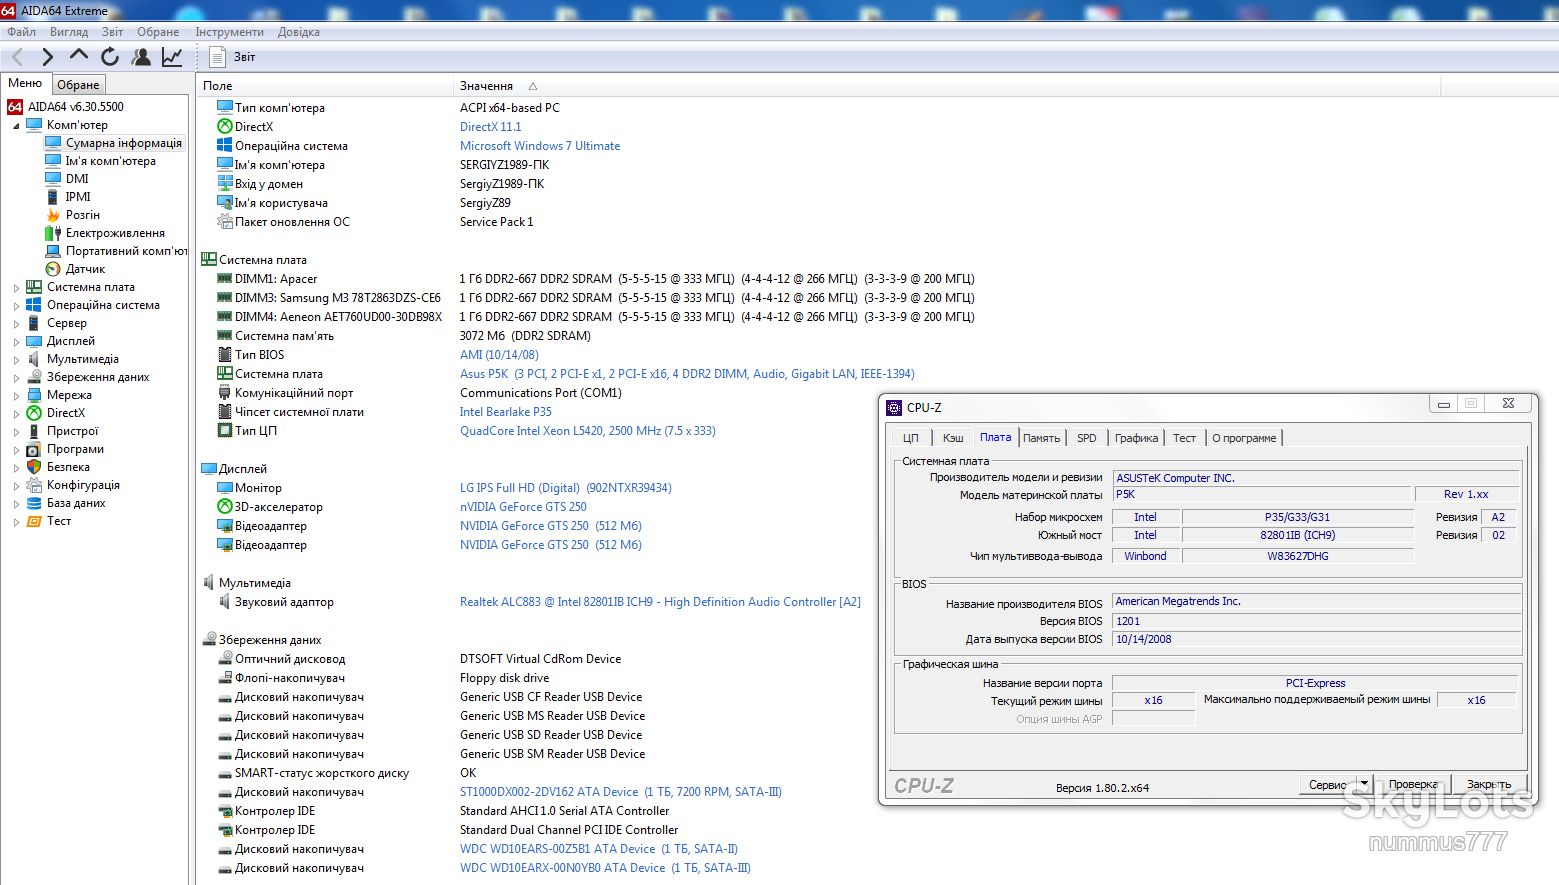Click the Датчик sensor icon in the tree

(x=53, y=269)
